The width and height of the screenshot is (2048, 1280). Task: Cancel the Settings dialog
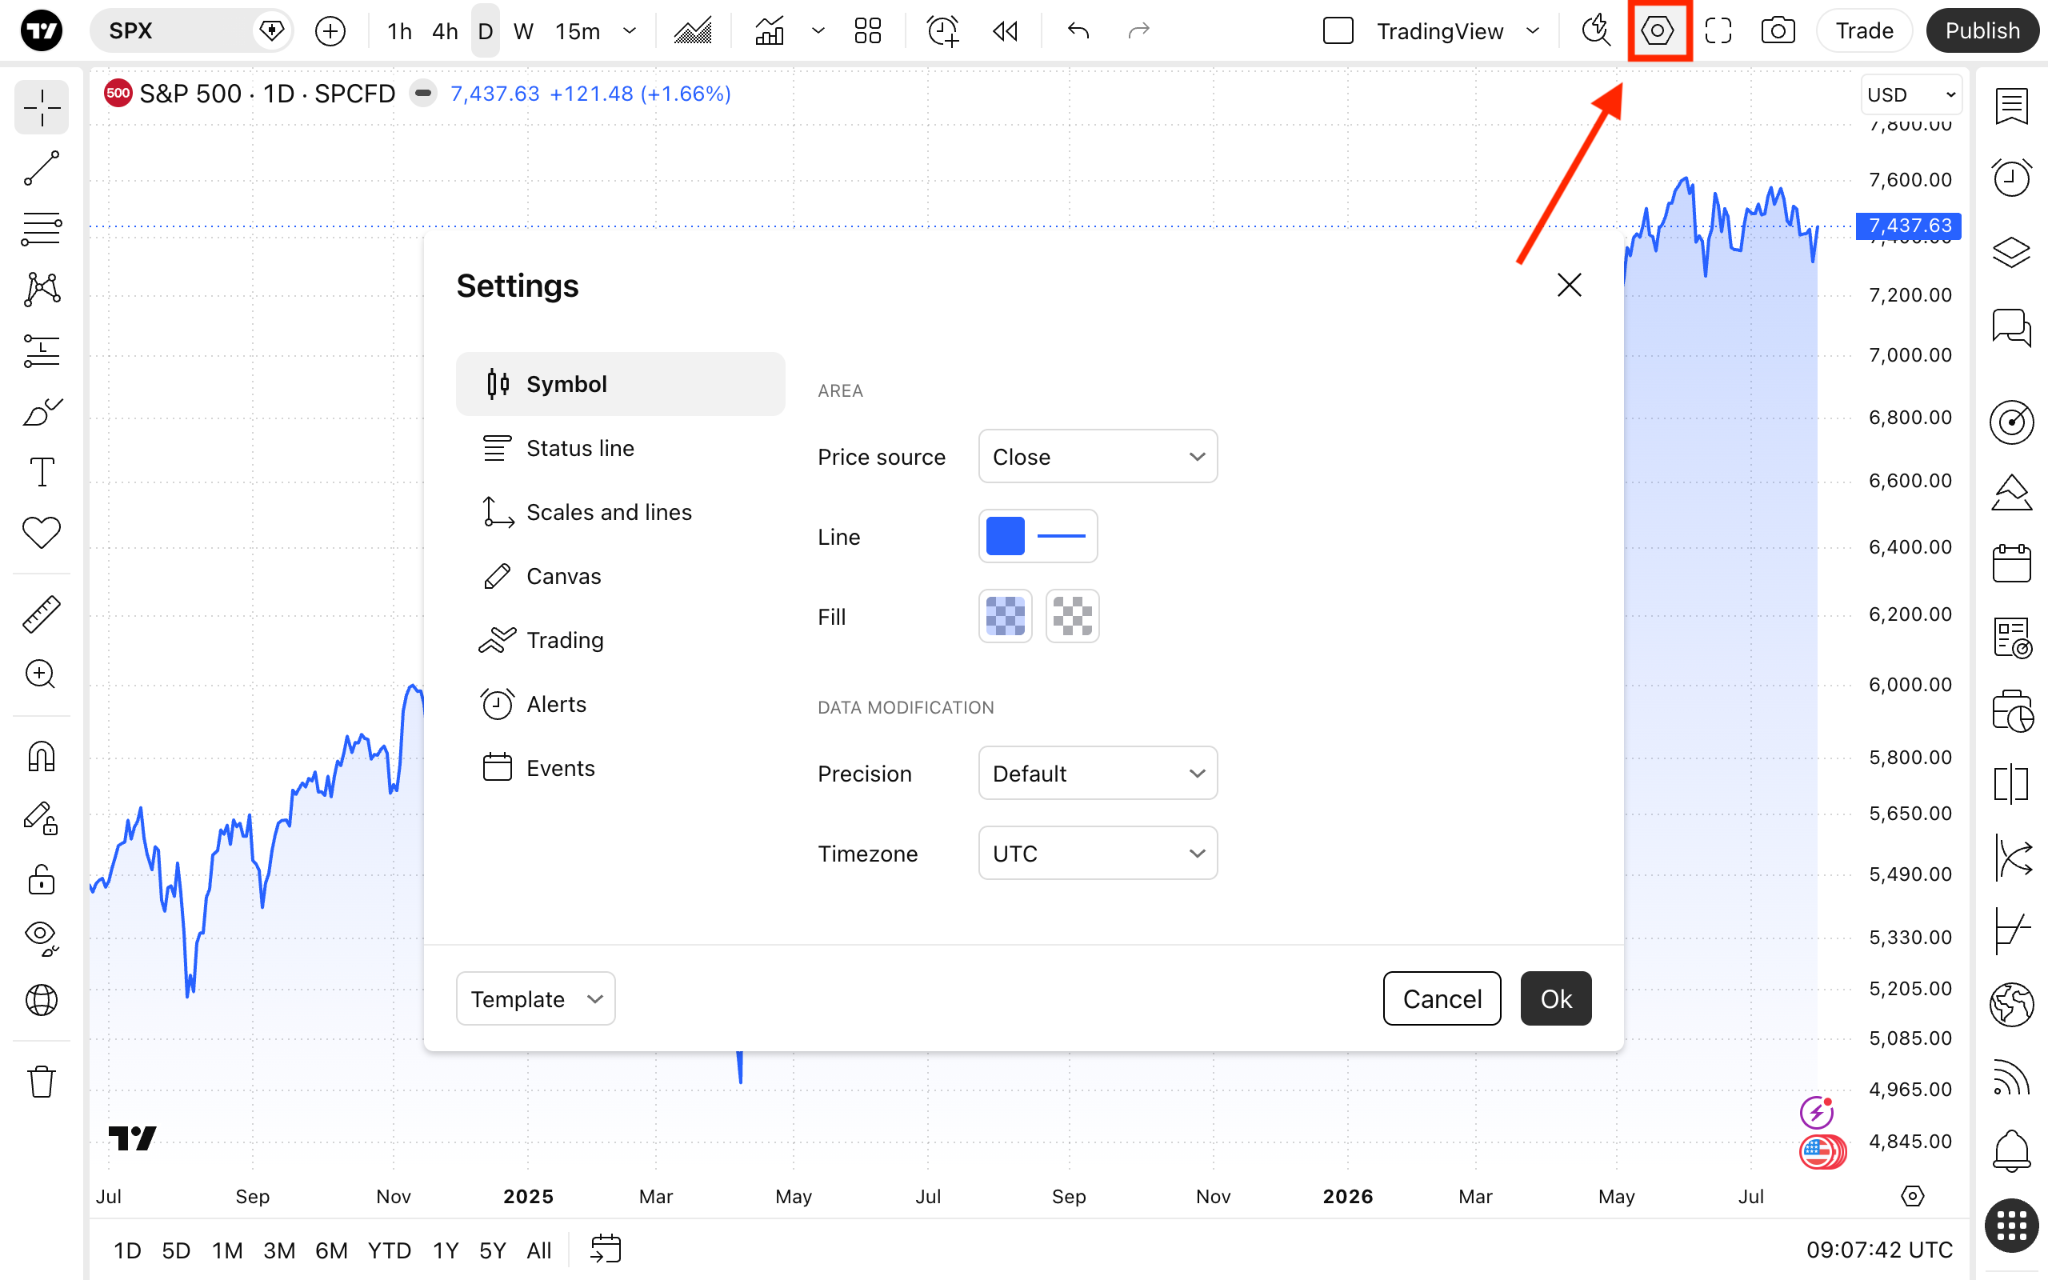click(x=1442, y=999)
